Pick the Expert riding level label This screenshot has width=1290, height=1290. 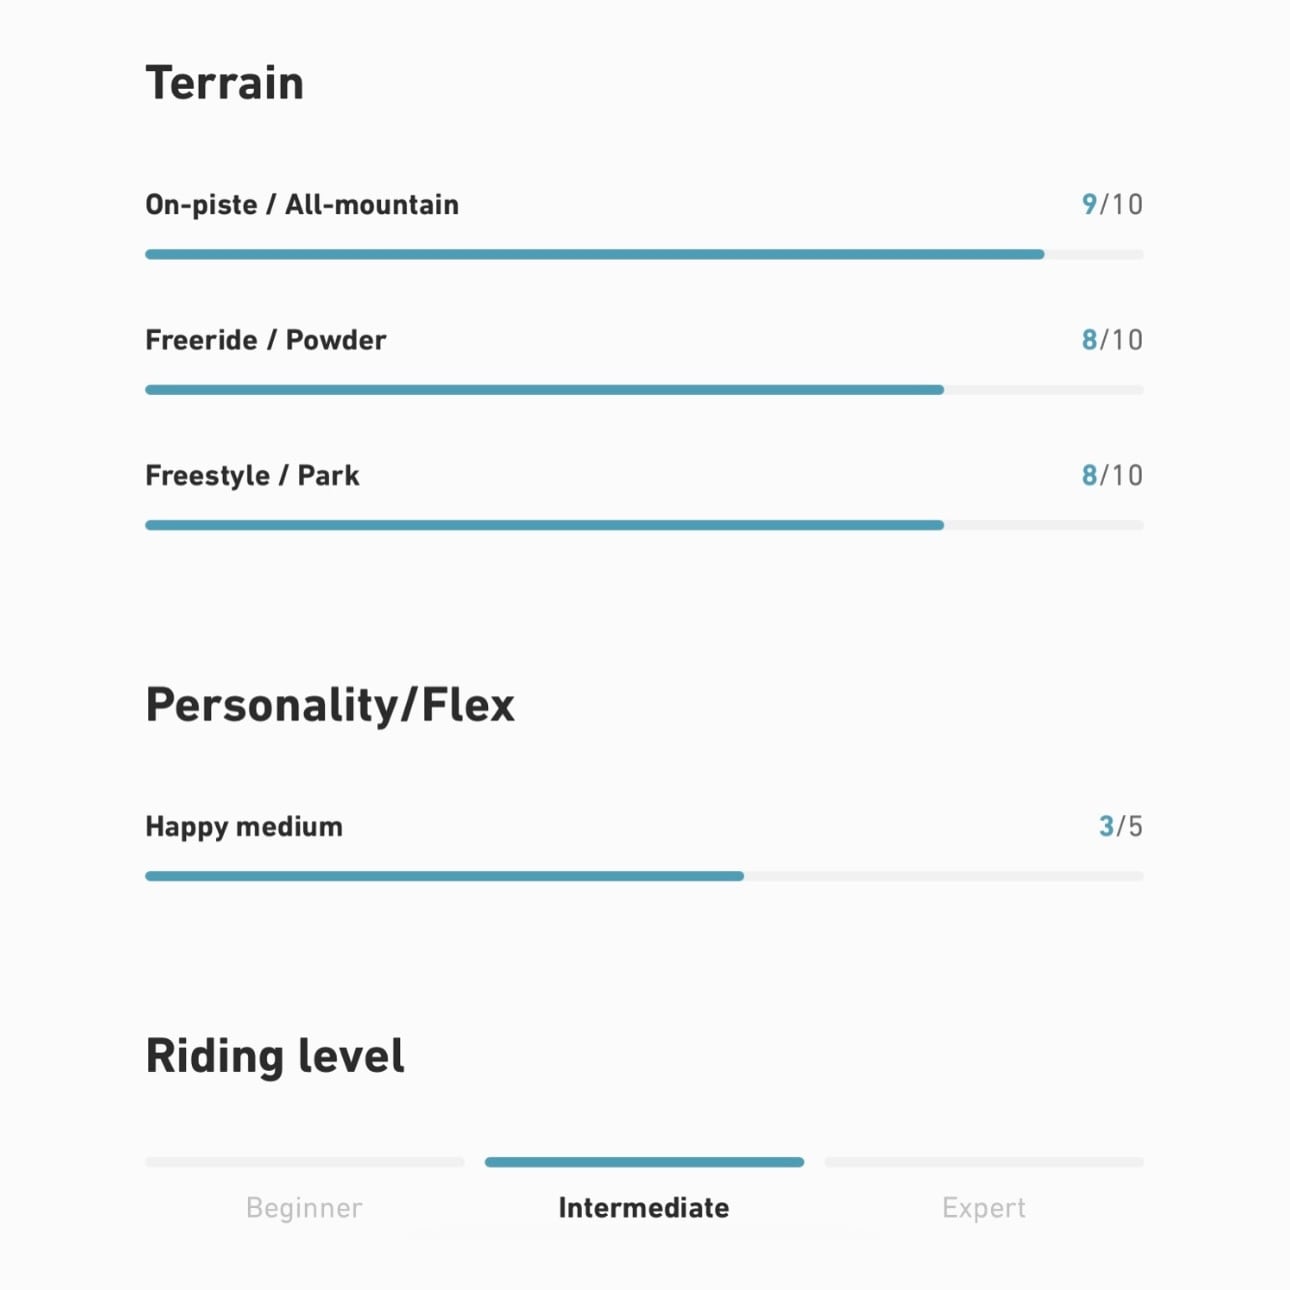[984, 1208]
